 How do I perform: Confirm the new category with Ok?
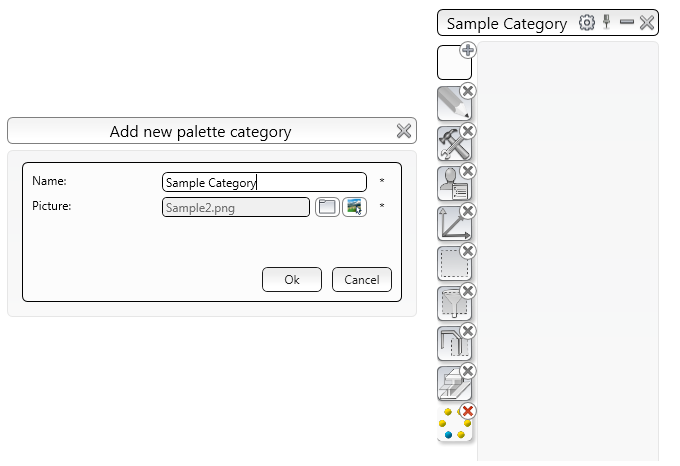click(292, 280)
